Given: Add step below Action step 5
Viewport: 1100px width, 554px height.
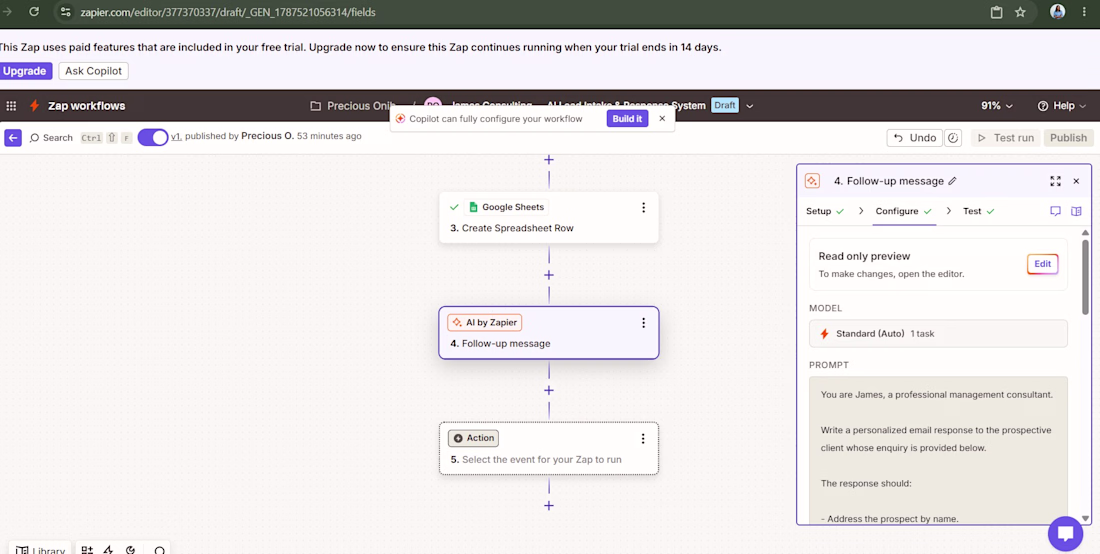Looking at the screenshot, I should pyautogui.click(x=549, y=506).
